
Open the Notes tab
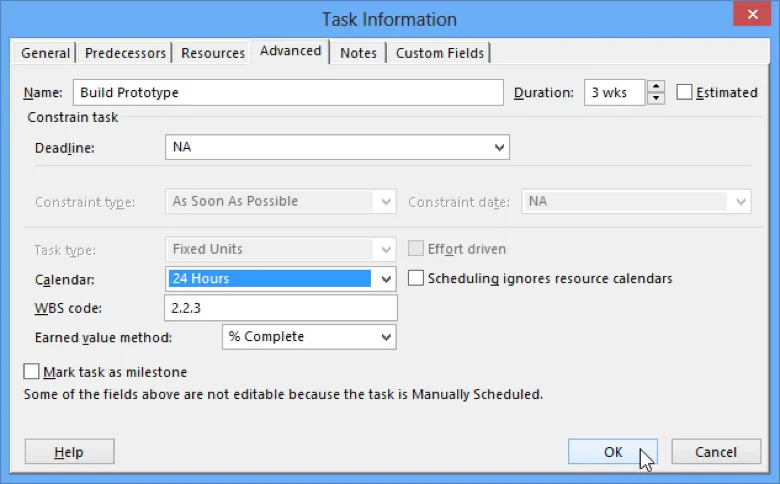[x=358, y=53]
